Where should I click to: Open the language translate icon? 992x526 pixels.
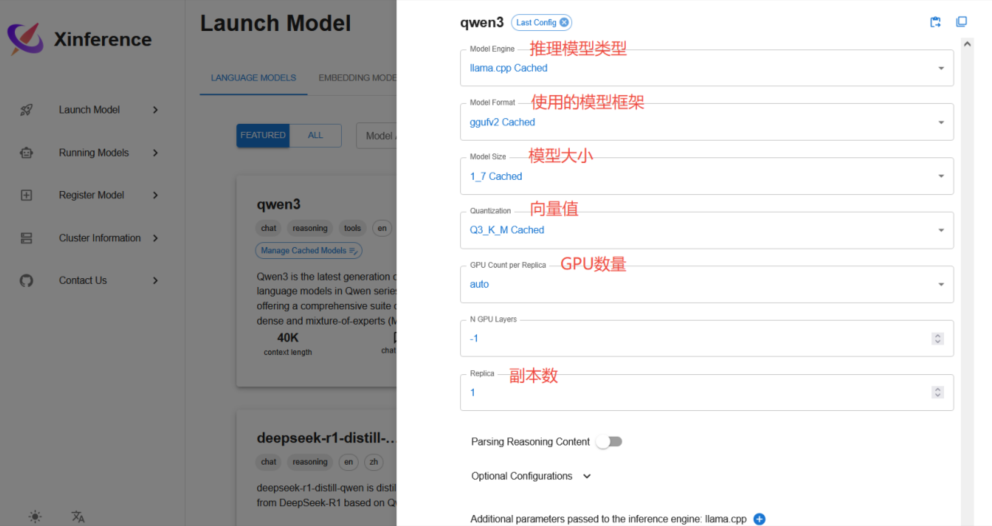pyautogui.click(x=78, y=517)
